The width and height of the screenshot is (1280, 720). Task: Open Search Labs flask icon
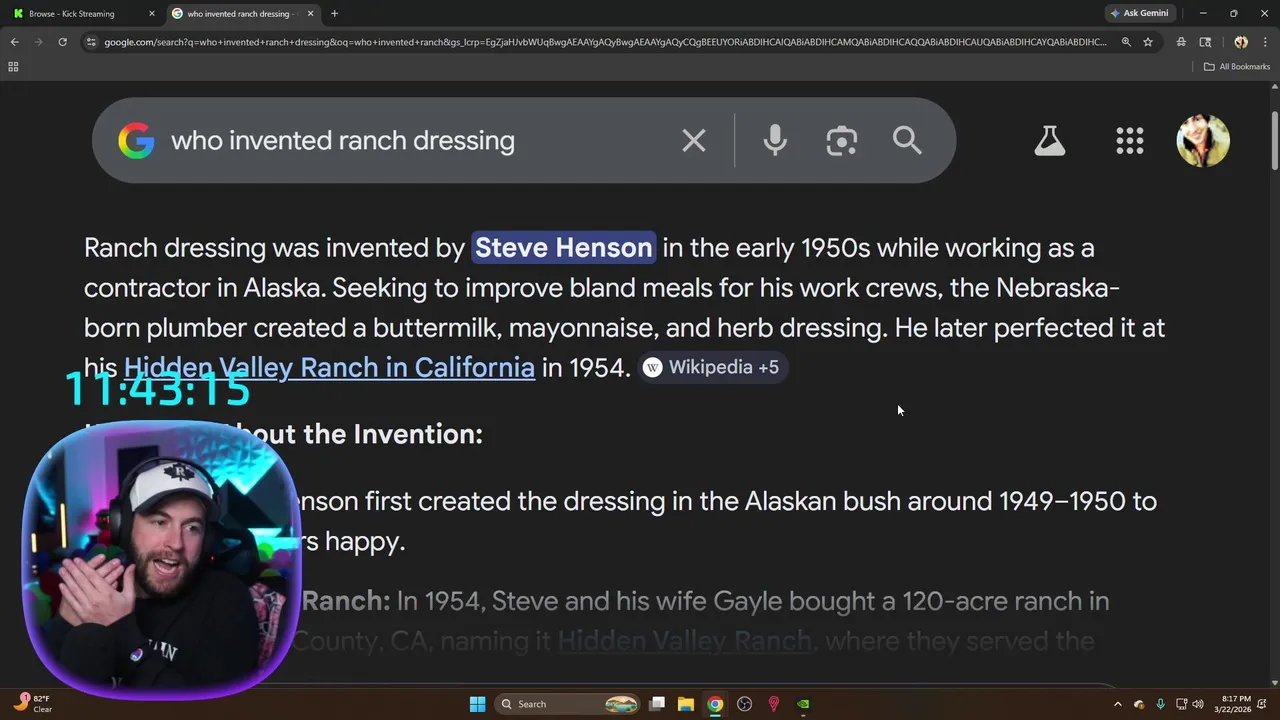pos(1049,141)
